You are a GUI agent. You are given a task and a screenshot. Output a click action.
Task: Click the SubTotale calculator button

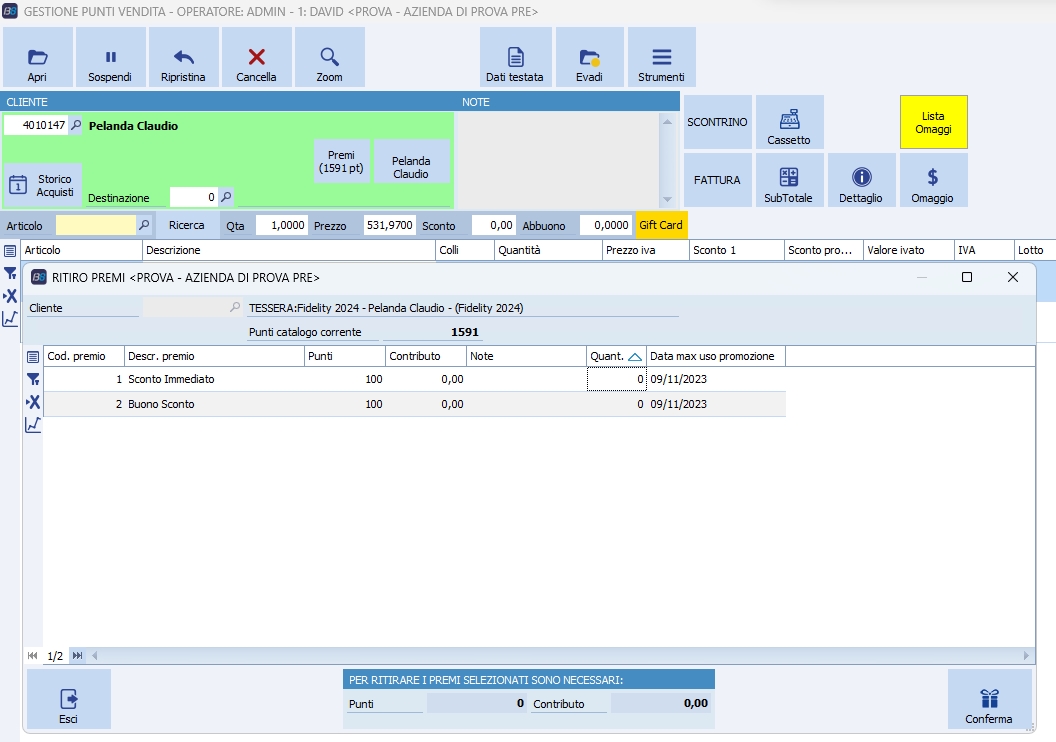pos(789,181)
